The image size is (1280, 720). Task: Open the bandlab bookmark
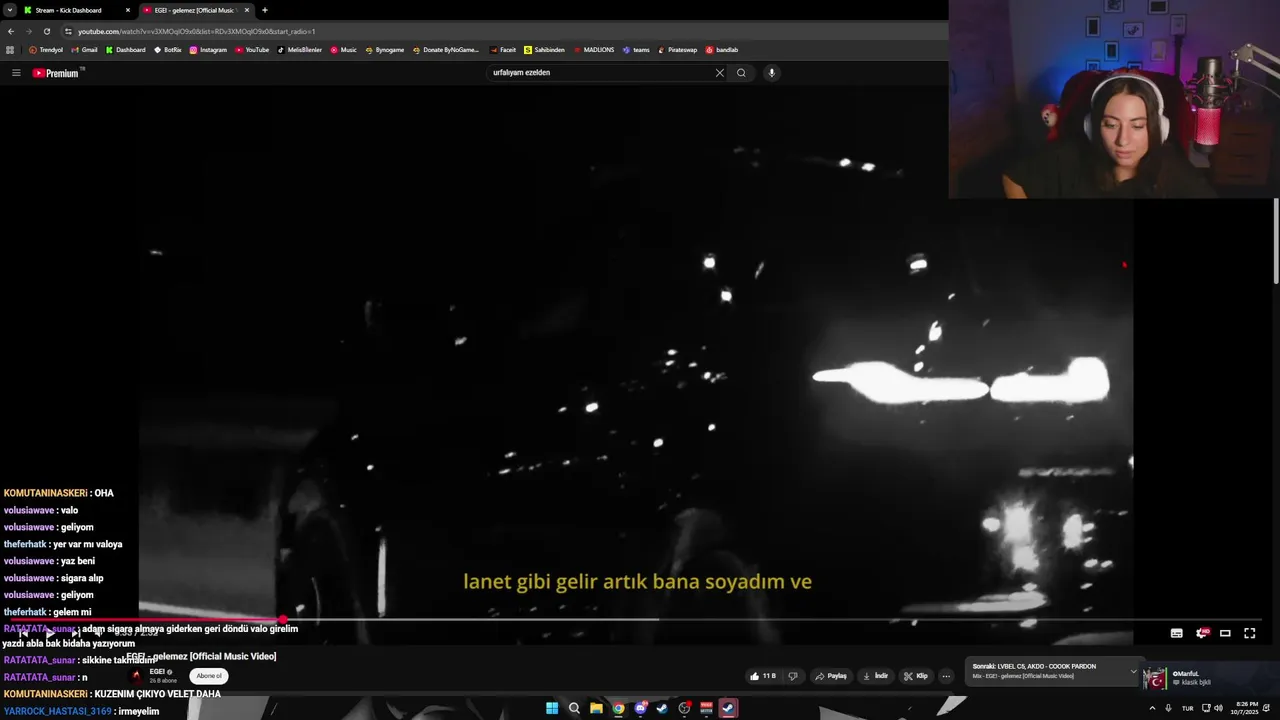tap(722, 50)
